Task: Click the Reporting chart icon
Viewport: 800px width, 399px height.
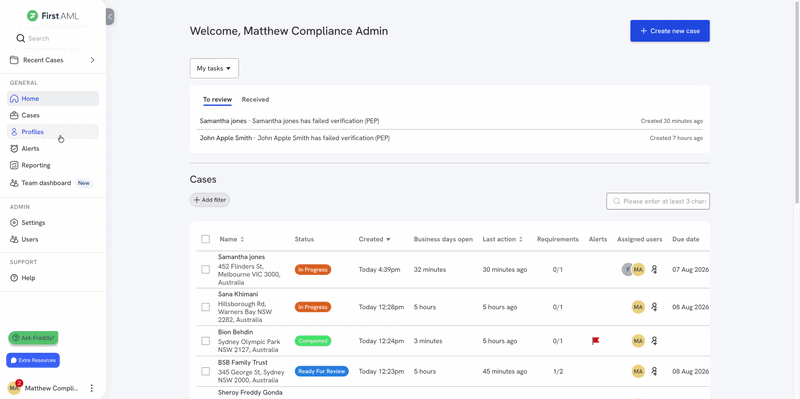Action: tap(14, 165)
